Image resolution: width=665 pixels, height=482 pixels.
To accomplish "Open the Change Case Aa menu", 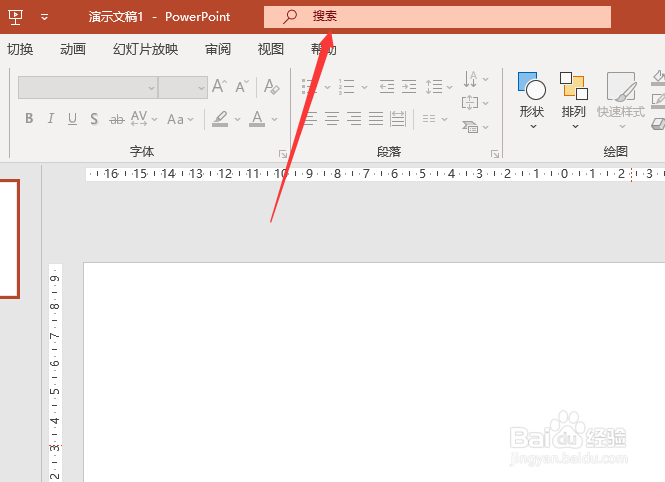I will [180, 120].
